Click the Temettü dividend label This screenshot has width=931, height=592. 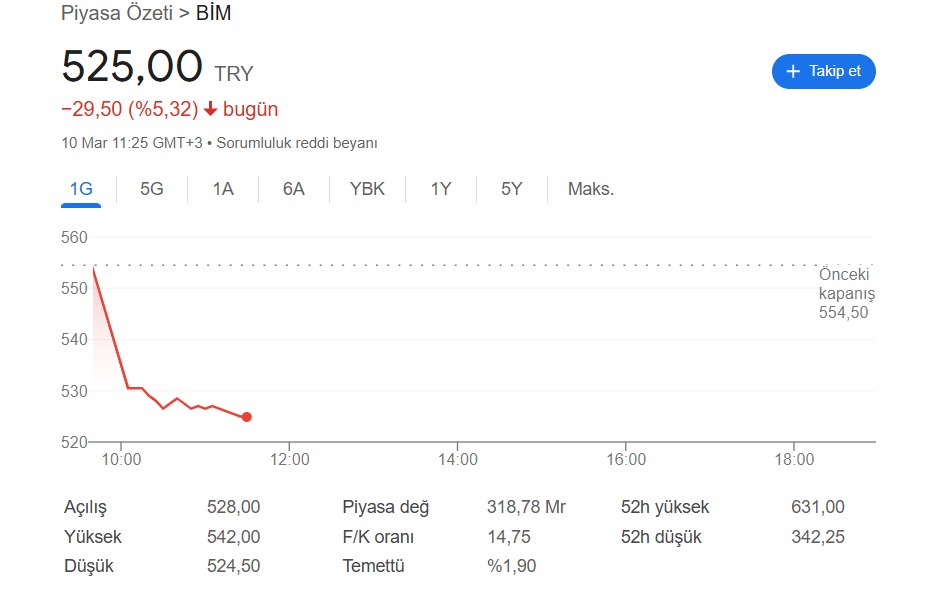[x=373, y=566]
